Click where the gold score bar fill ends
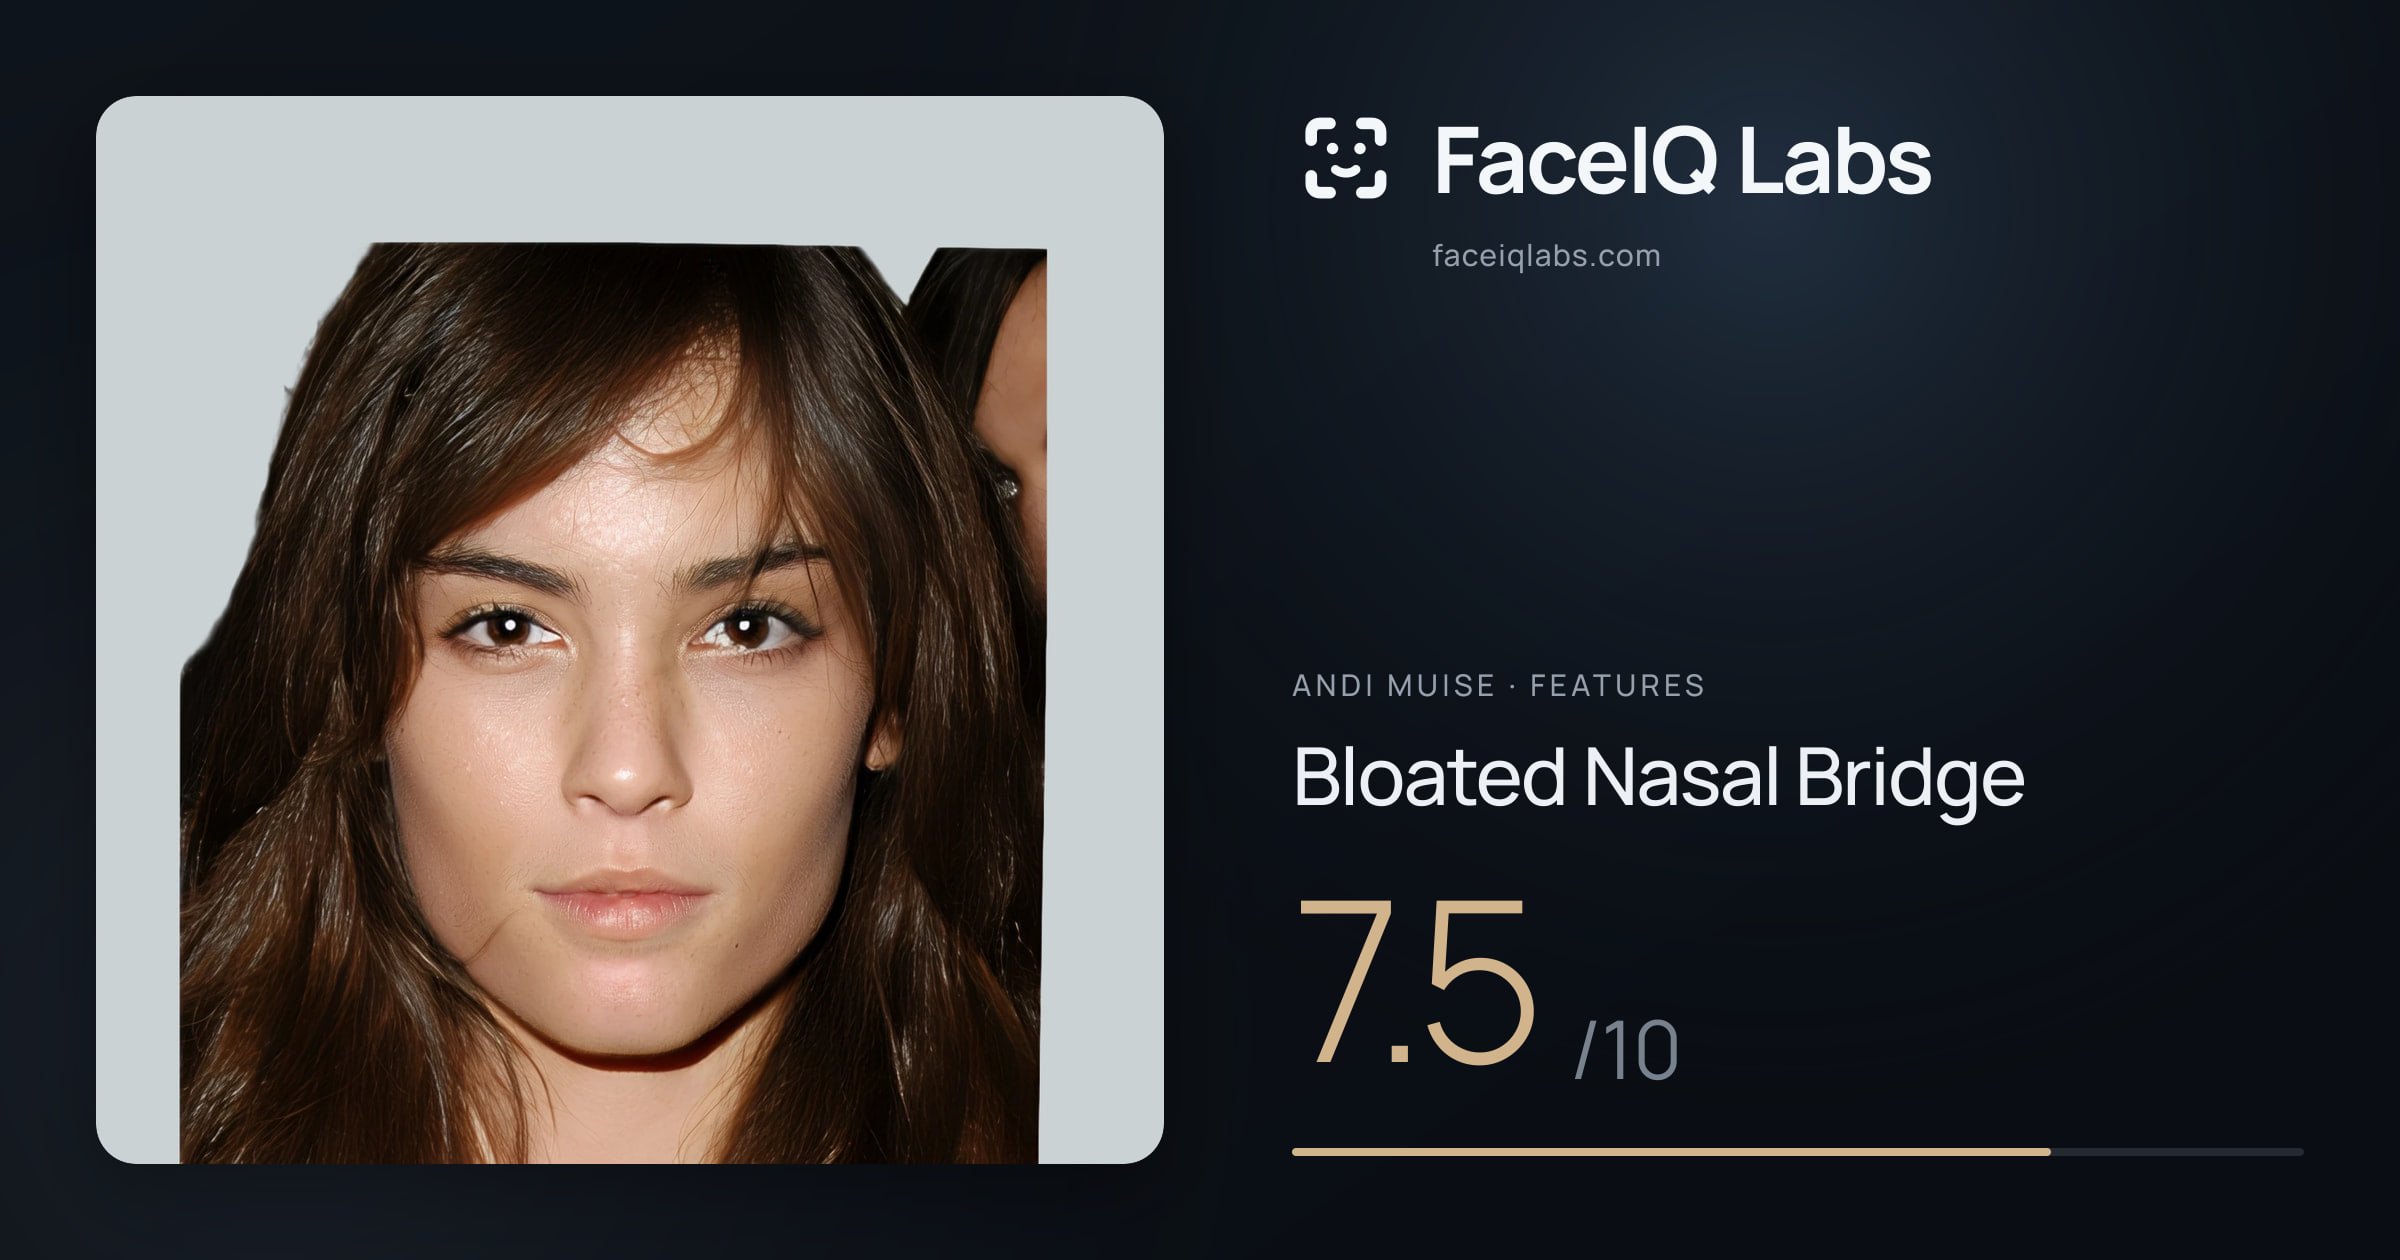The width and height of the screenshot is (2400, 1260). coord(2050,1152)
